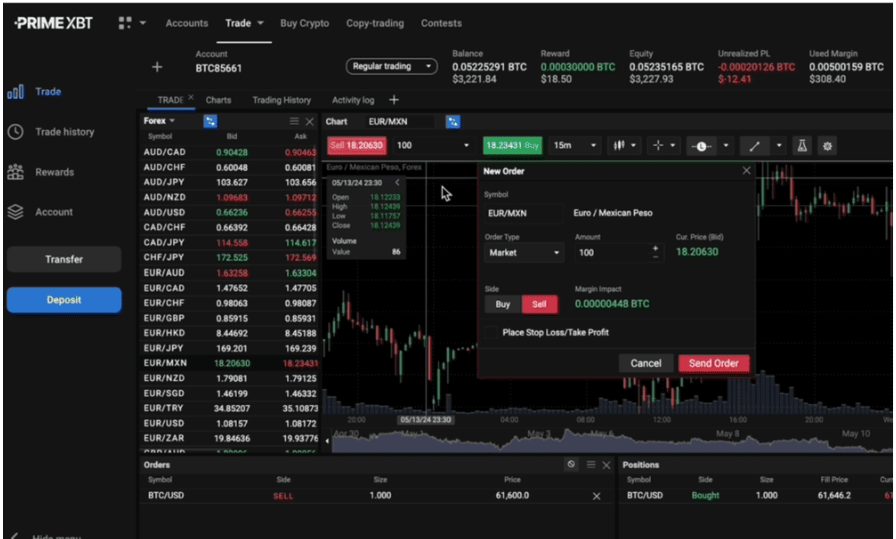Expand the crosshair tool dropdown arrow

tap(673, 146)
